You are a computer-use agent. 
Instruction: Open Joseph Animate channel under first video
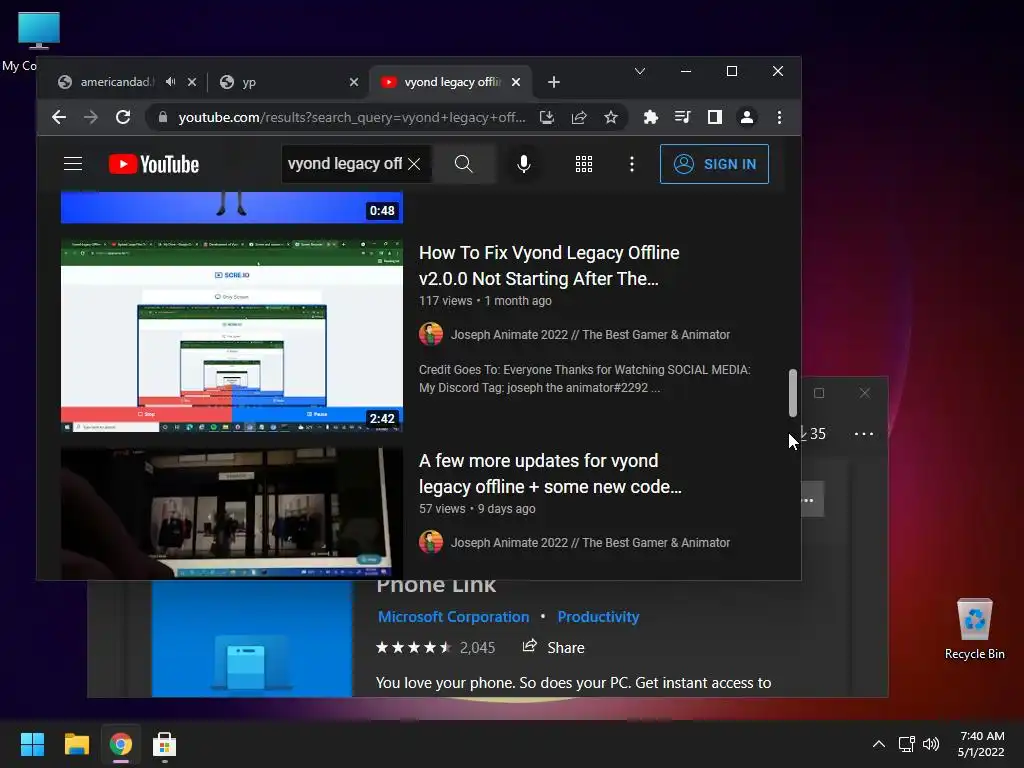tap(590, 335)
